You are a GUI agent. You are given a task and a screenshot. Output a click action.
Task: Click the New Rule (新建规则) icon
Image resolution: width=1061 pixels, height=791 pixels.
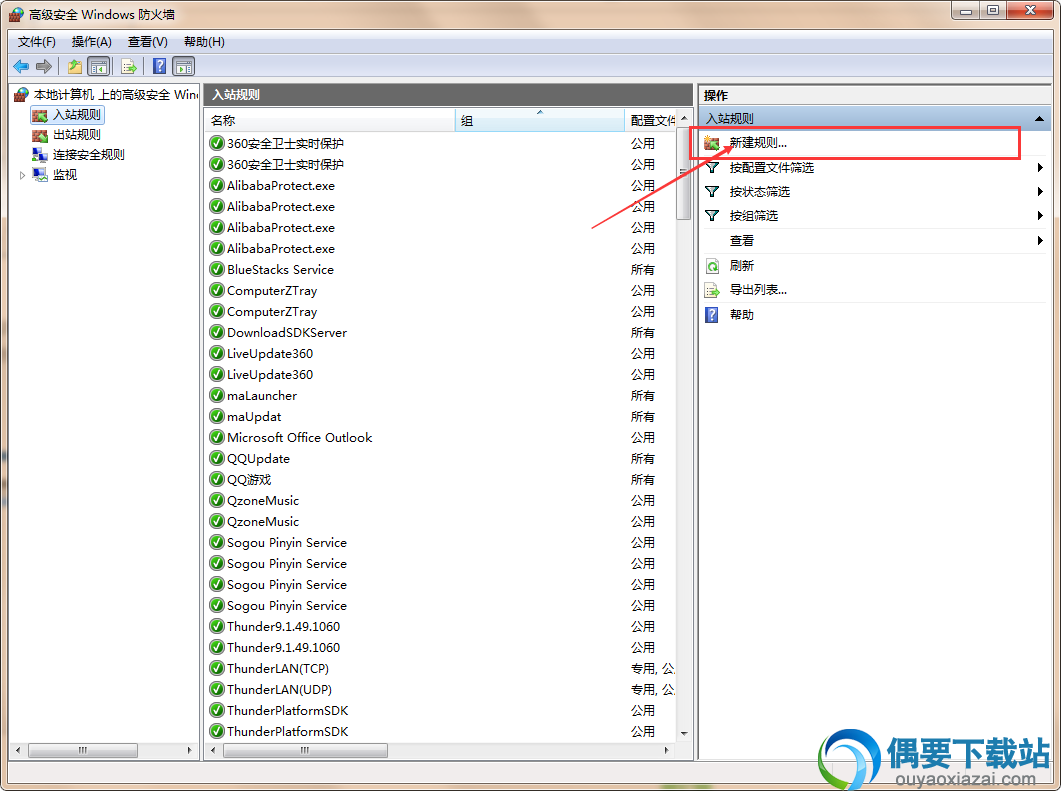[x=712, y=143]
